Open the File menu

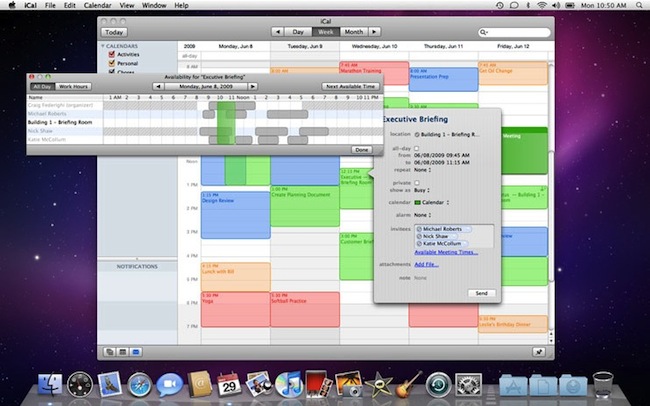click(x=50, y=5)
